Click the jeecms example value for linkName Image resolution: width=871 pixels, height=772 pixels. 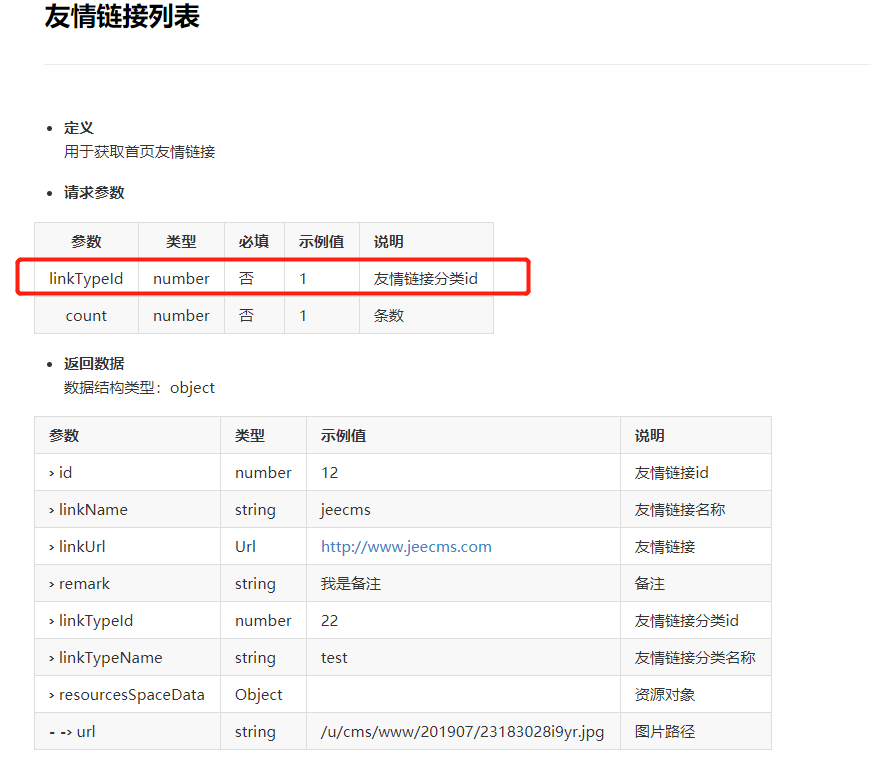(346, 510)
